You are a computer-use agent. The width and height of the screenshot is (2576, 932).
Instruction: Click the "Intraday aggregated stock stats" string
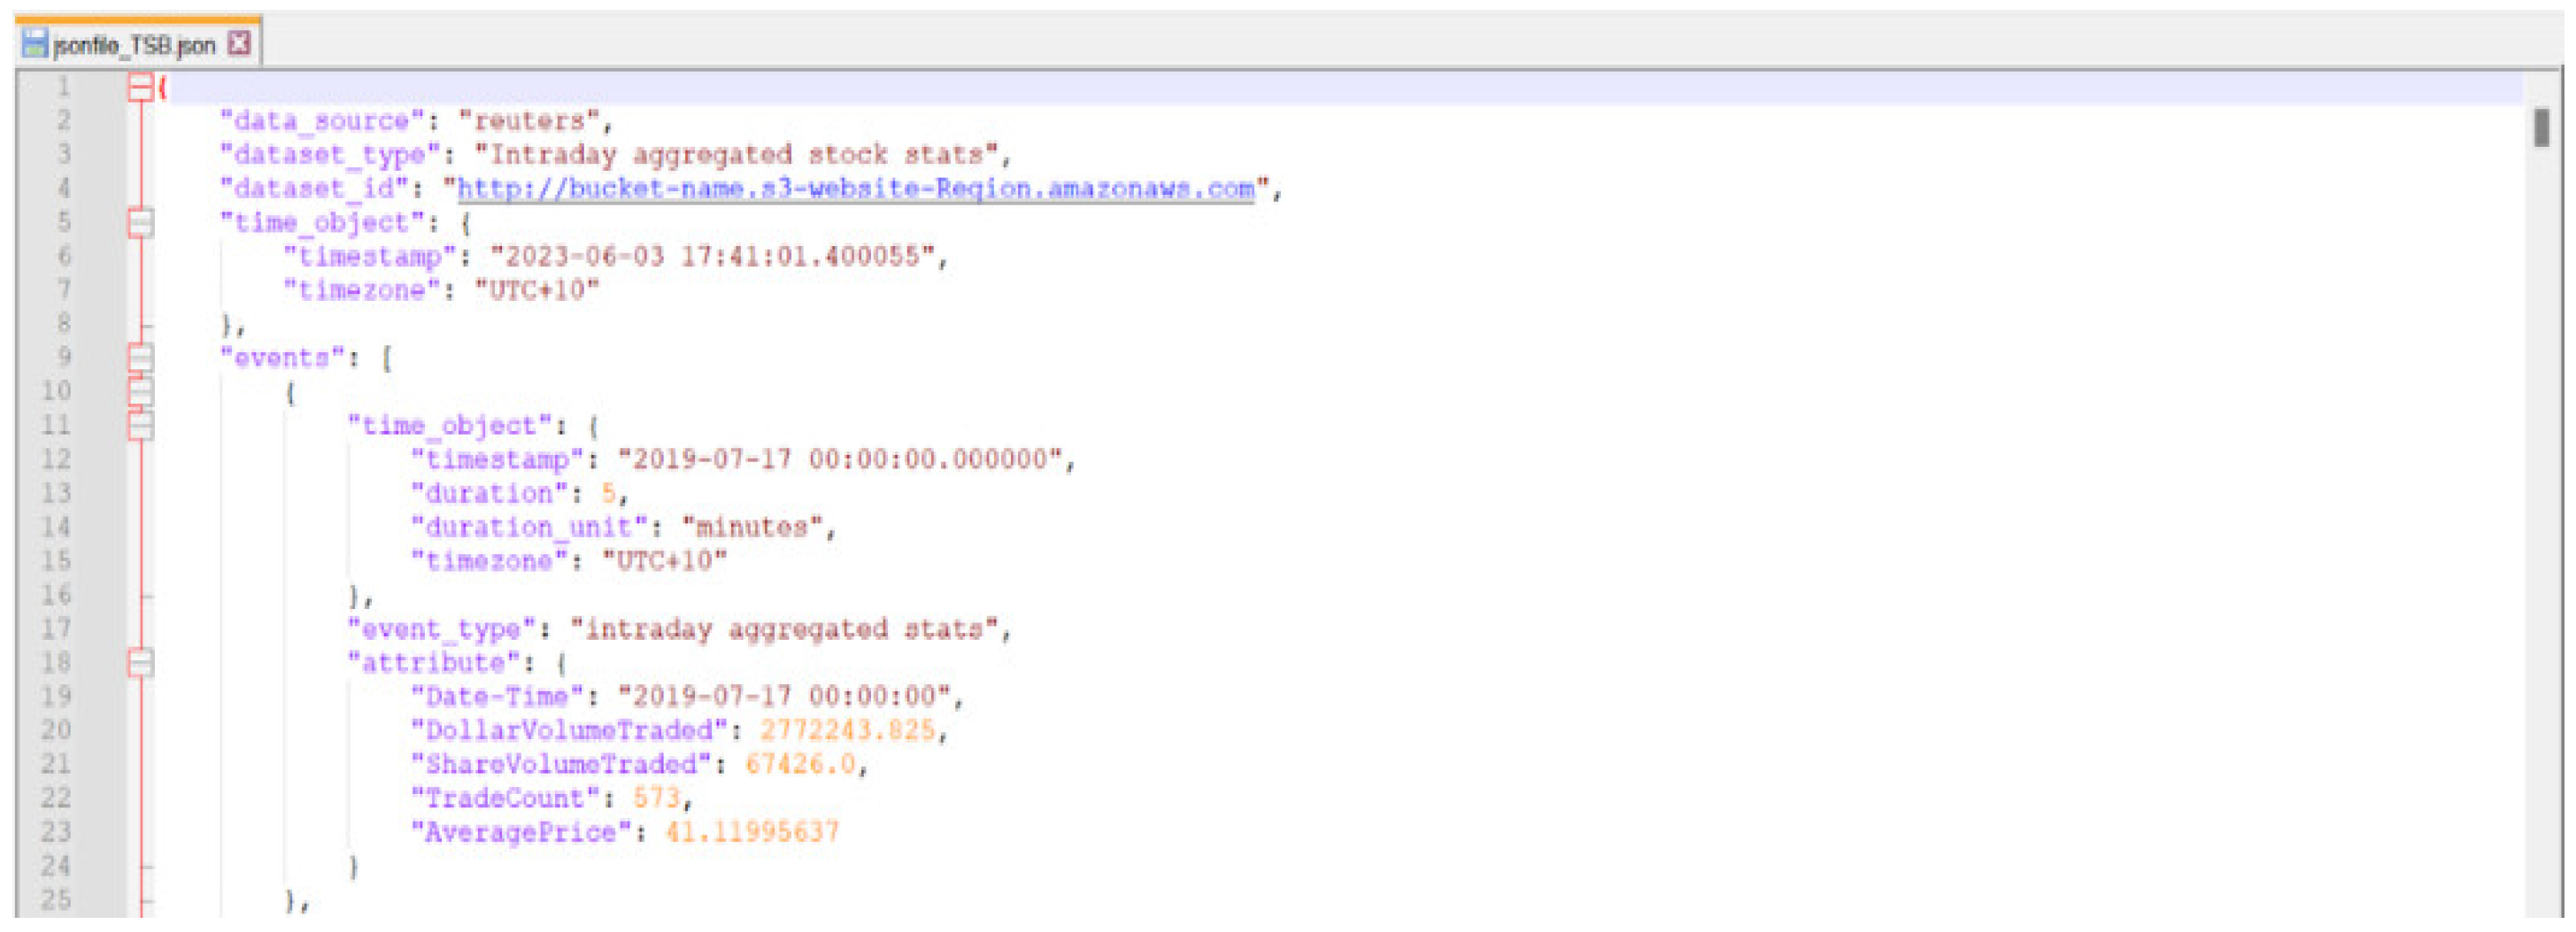pos(736,155)
